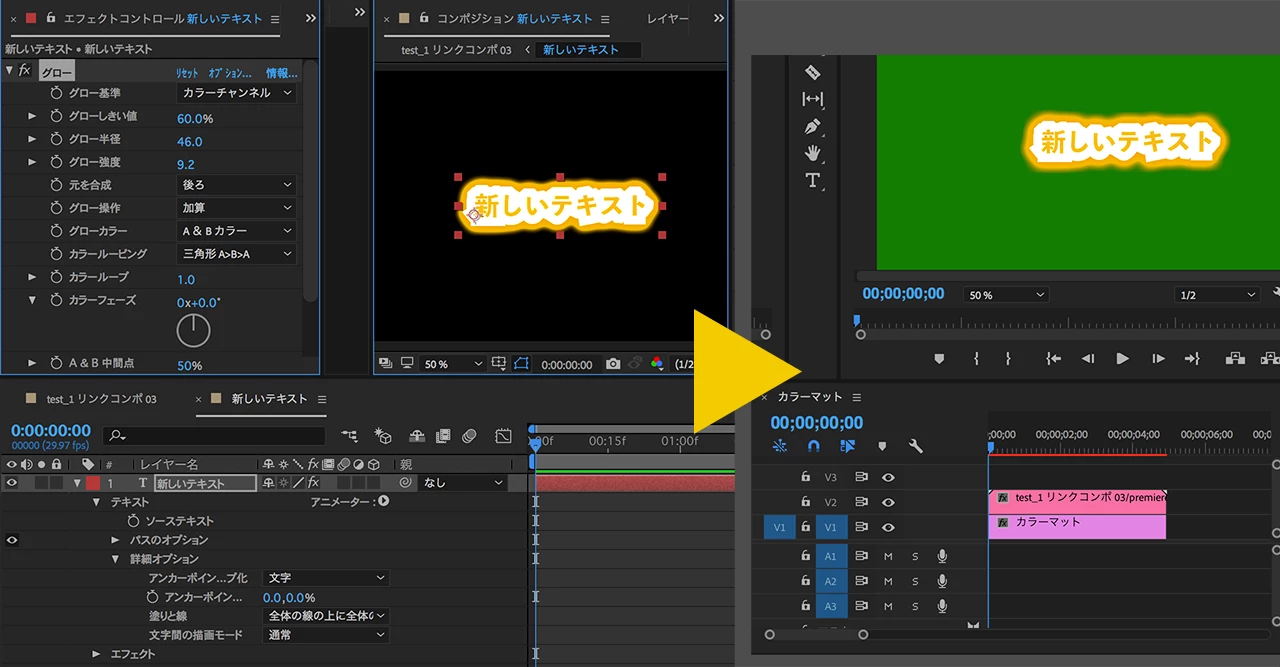Toggle V1 track output eye
The height and width of the screenshot is (667, 1280).
tap(888, 527)
